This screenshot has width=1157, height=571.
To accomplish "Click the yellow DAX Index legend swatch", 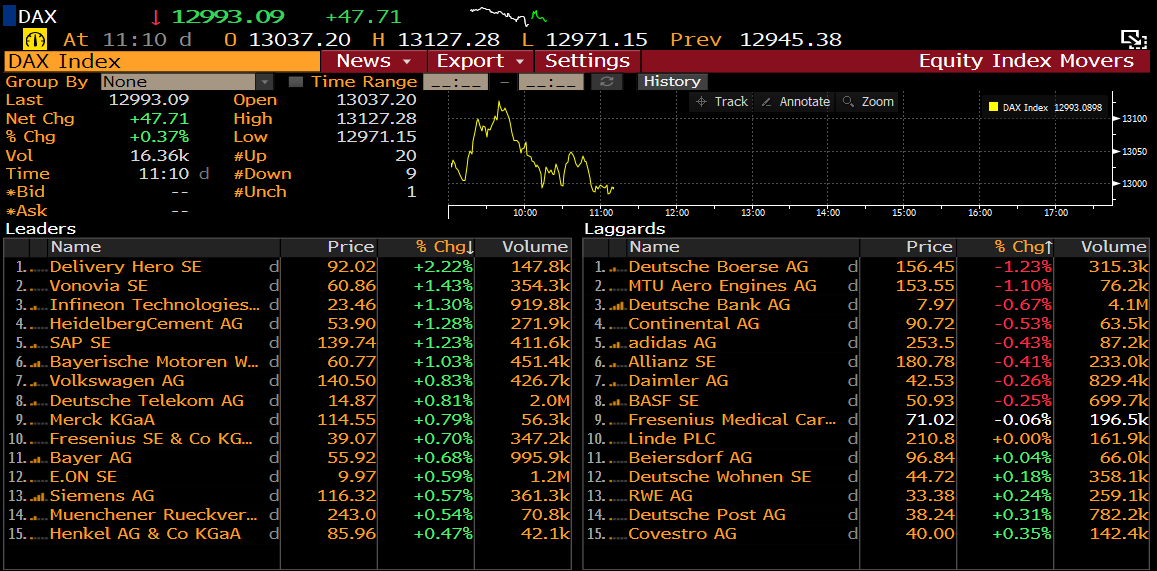I will (993, 108).
